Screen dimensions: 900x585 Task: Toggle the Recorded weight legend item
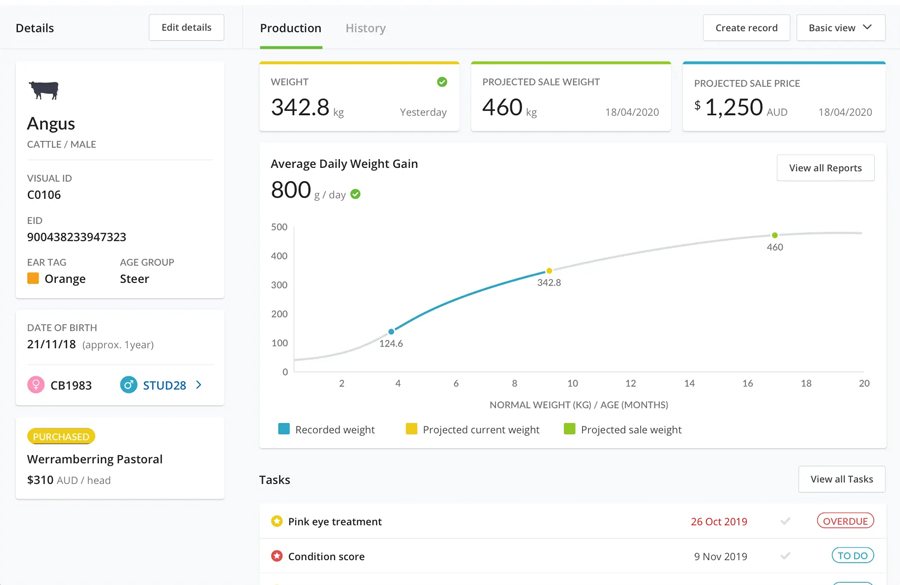(326, 429)
